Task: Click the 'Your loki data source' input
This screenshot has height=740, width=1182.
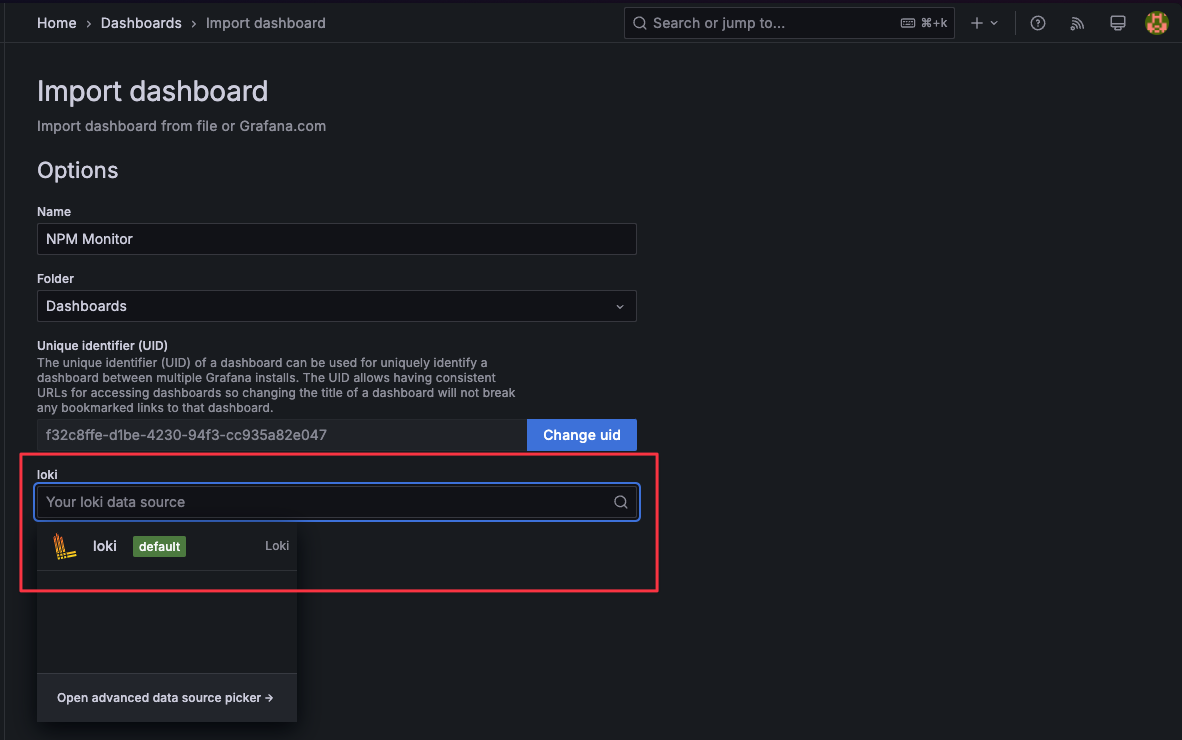Action: (320, 502)
